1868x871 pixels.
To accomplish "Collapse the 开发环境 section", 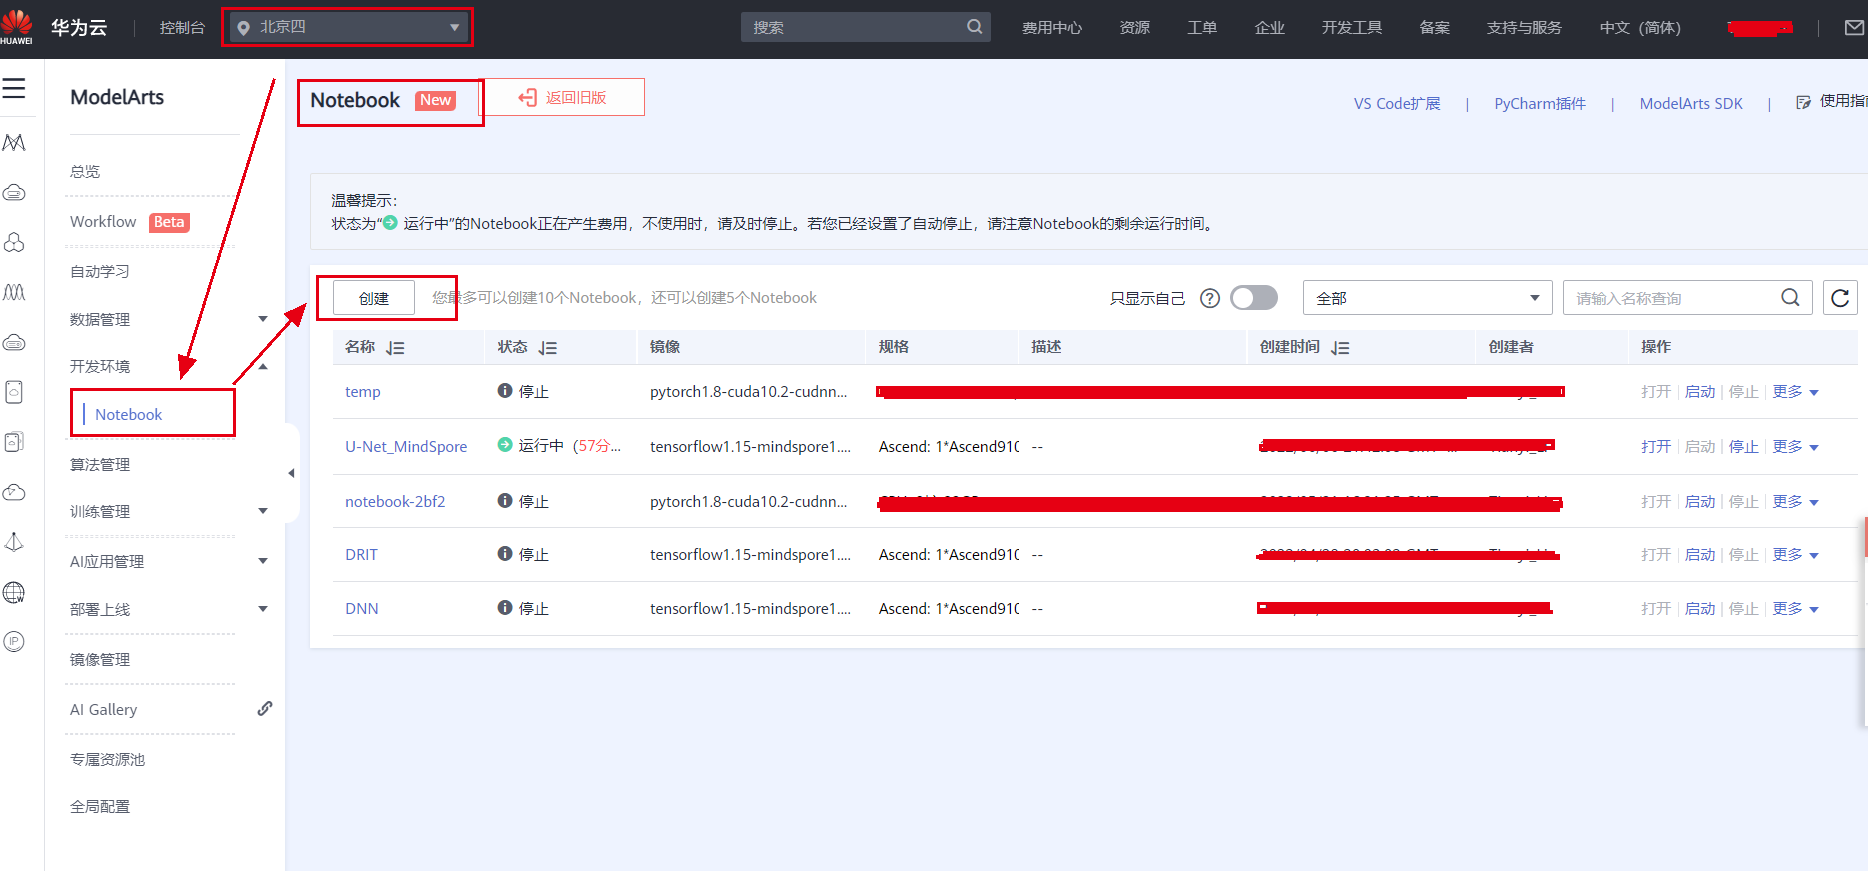I will (x=263, y=366).
